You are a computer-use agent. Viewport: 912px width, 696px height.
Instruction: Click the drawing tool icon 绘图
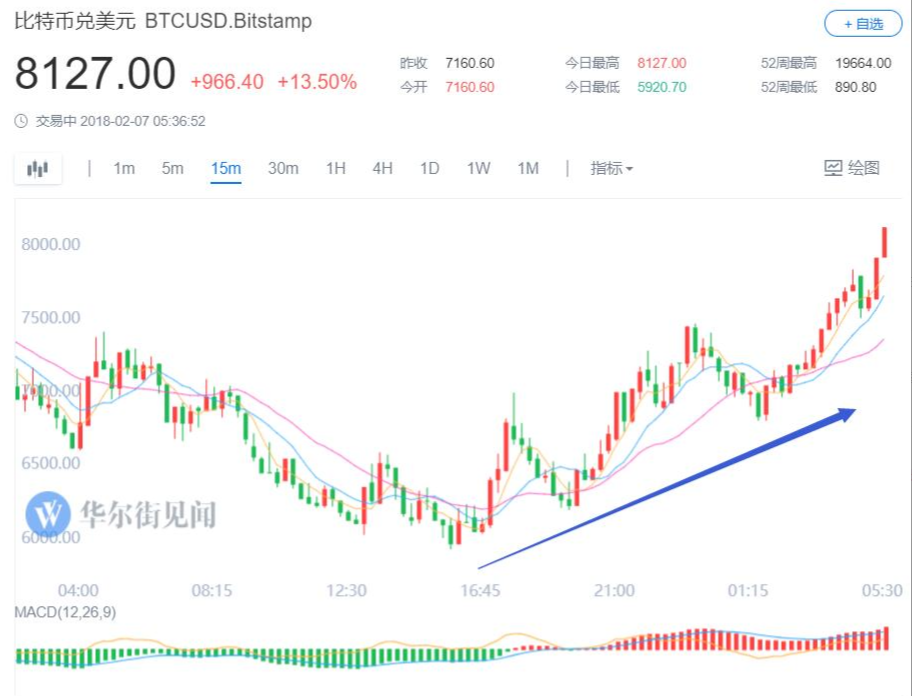pos(852,168)
